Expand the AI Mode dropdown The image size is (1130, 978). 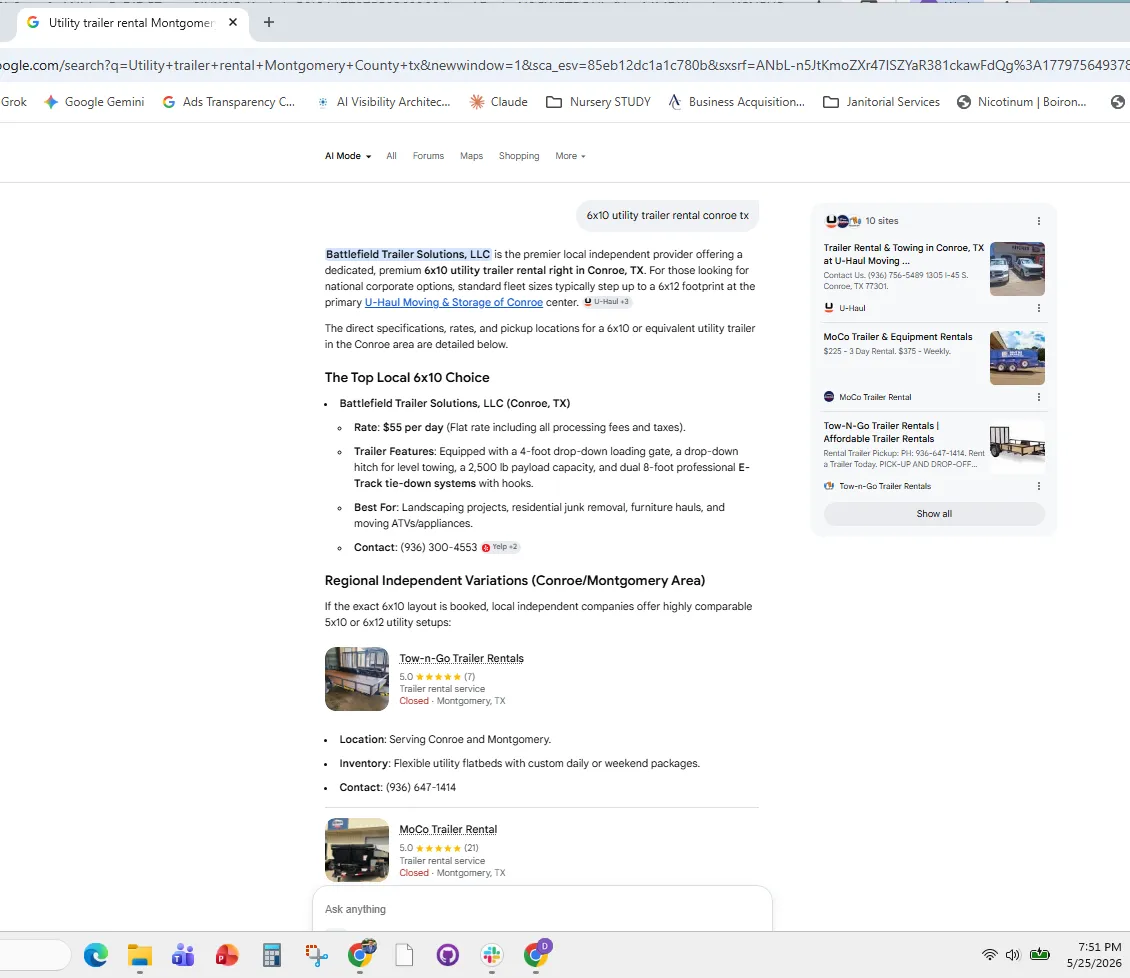(x=348, y=156)
